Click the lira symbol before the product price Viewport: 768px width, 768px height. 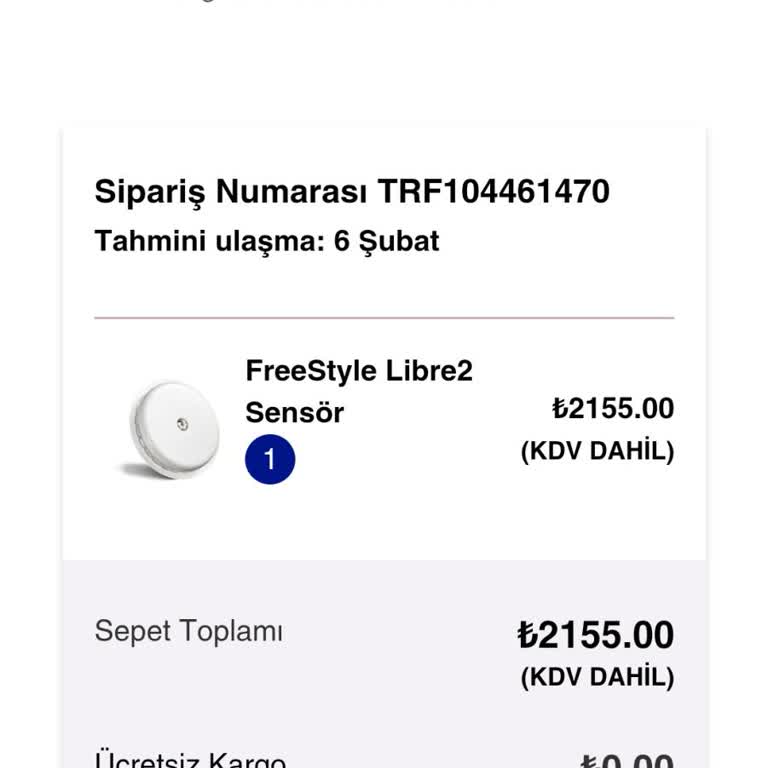point(560,409)
